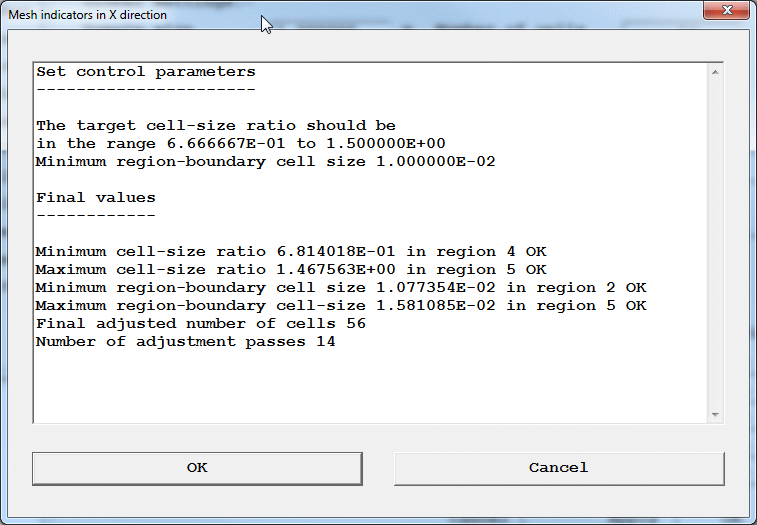The image size is (757, 525).
Task: Click the scrollbar down arrow
Action: pos(715,414)
